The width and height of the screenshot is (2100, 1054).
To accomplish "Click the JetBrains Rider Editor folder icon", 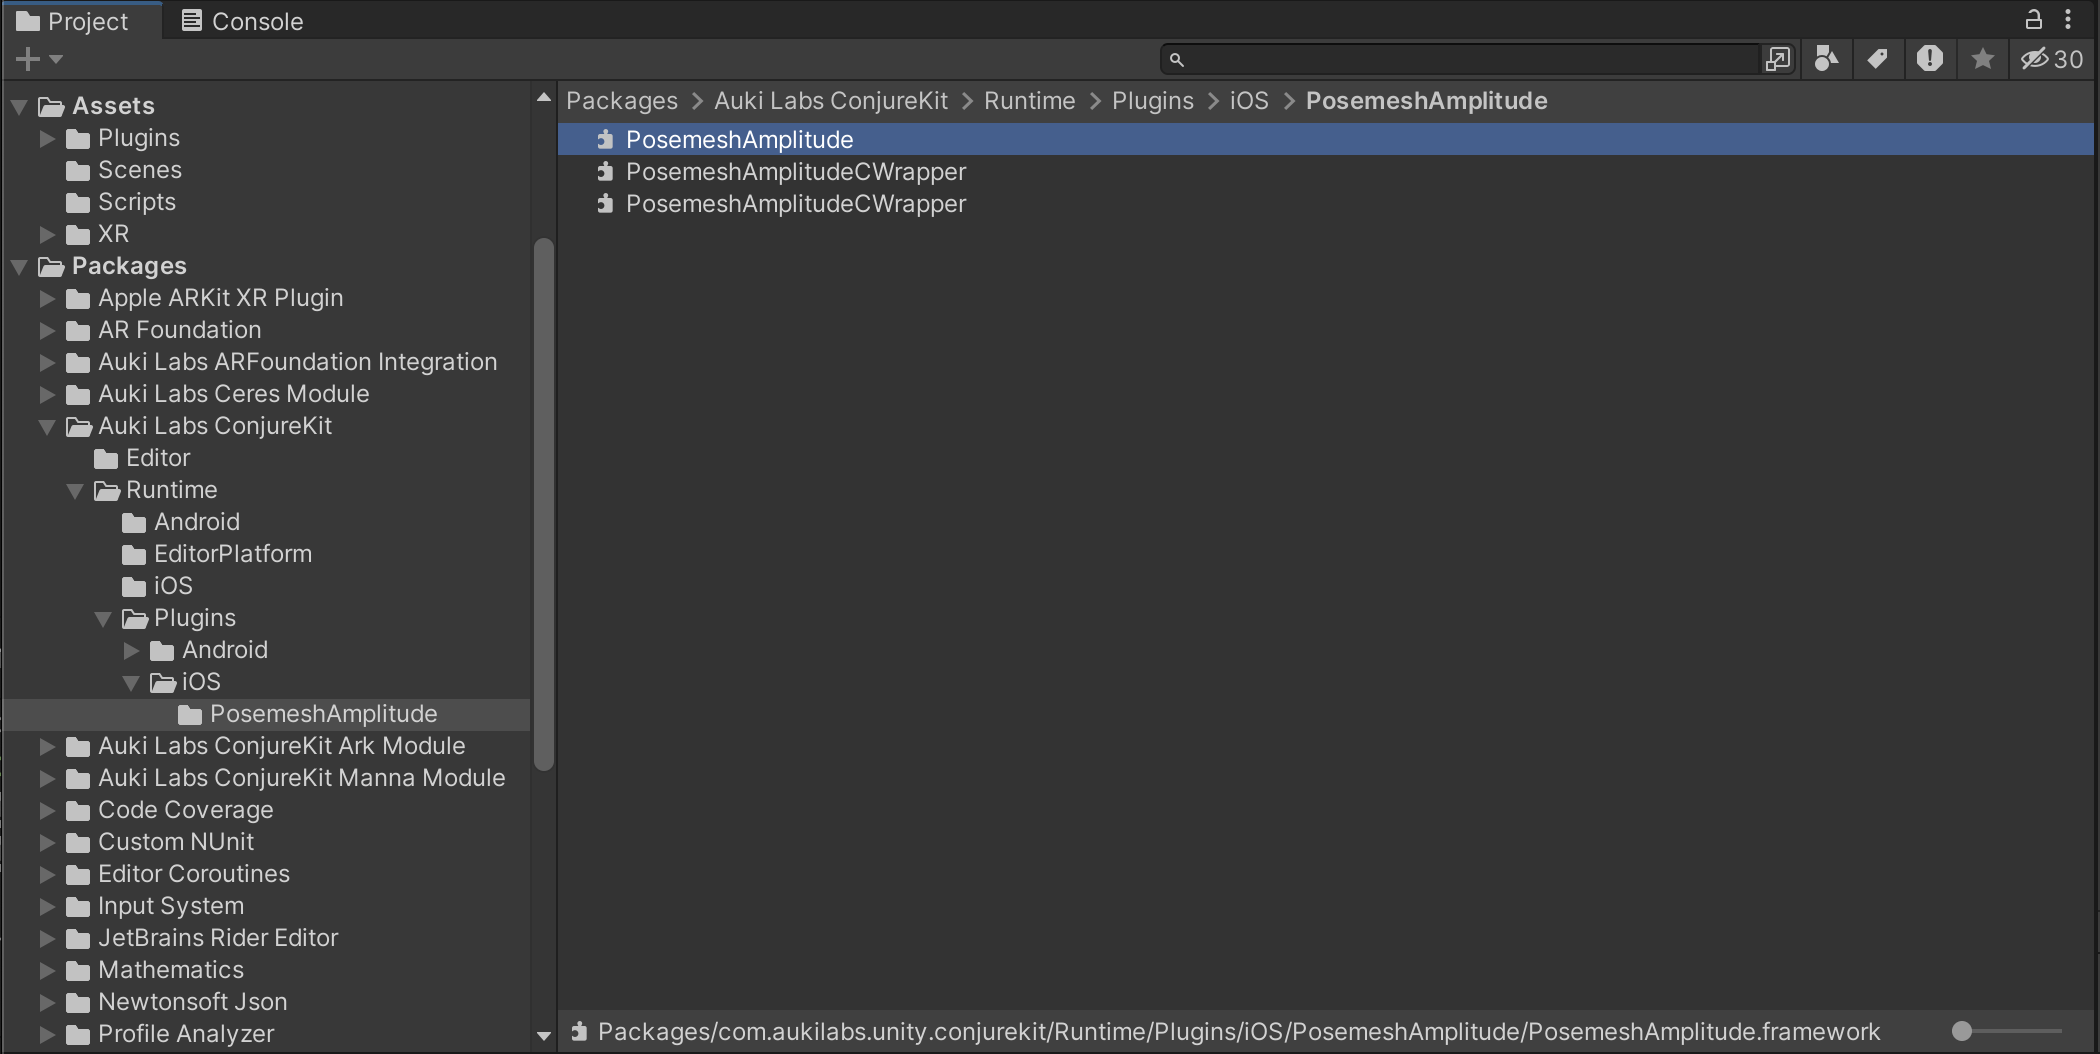I will (78, 939).
